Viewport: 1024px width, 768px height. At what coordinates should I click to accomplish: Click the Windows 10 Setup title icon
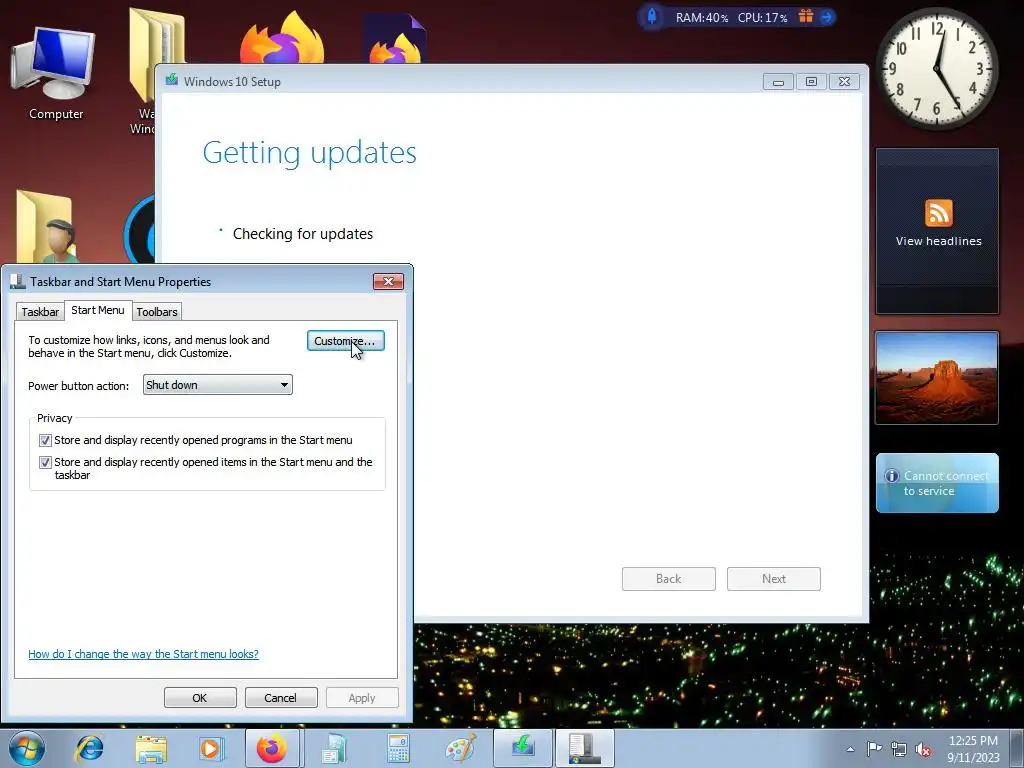(171, 80)
